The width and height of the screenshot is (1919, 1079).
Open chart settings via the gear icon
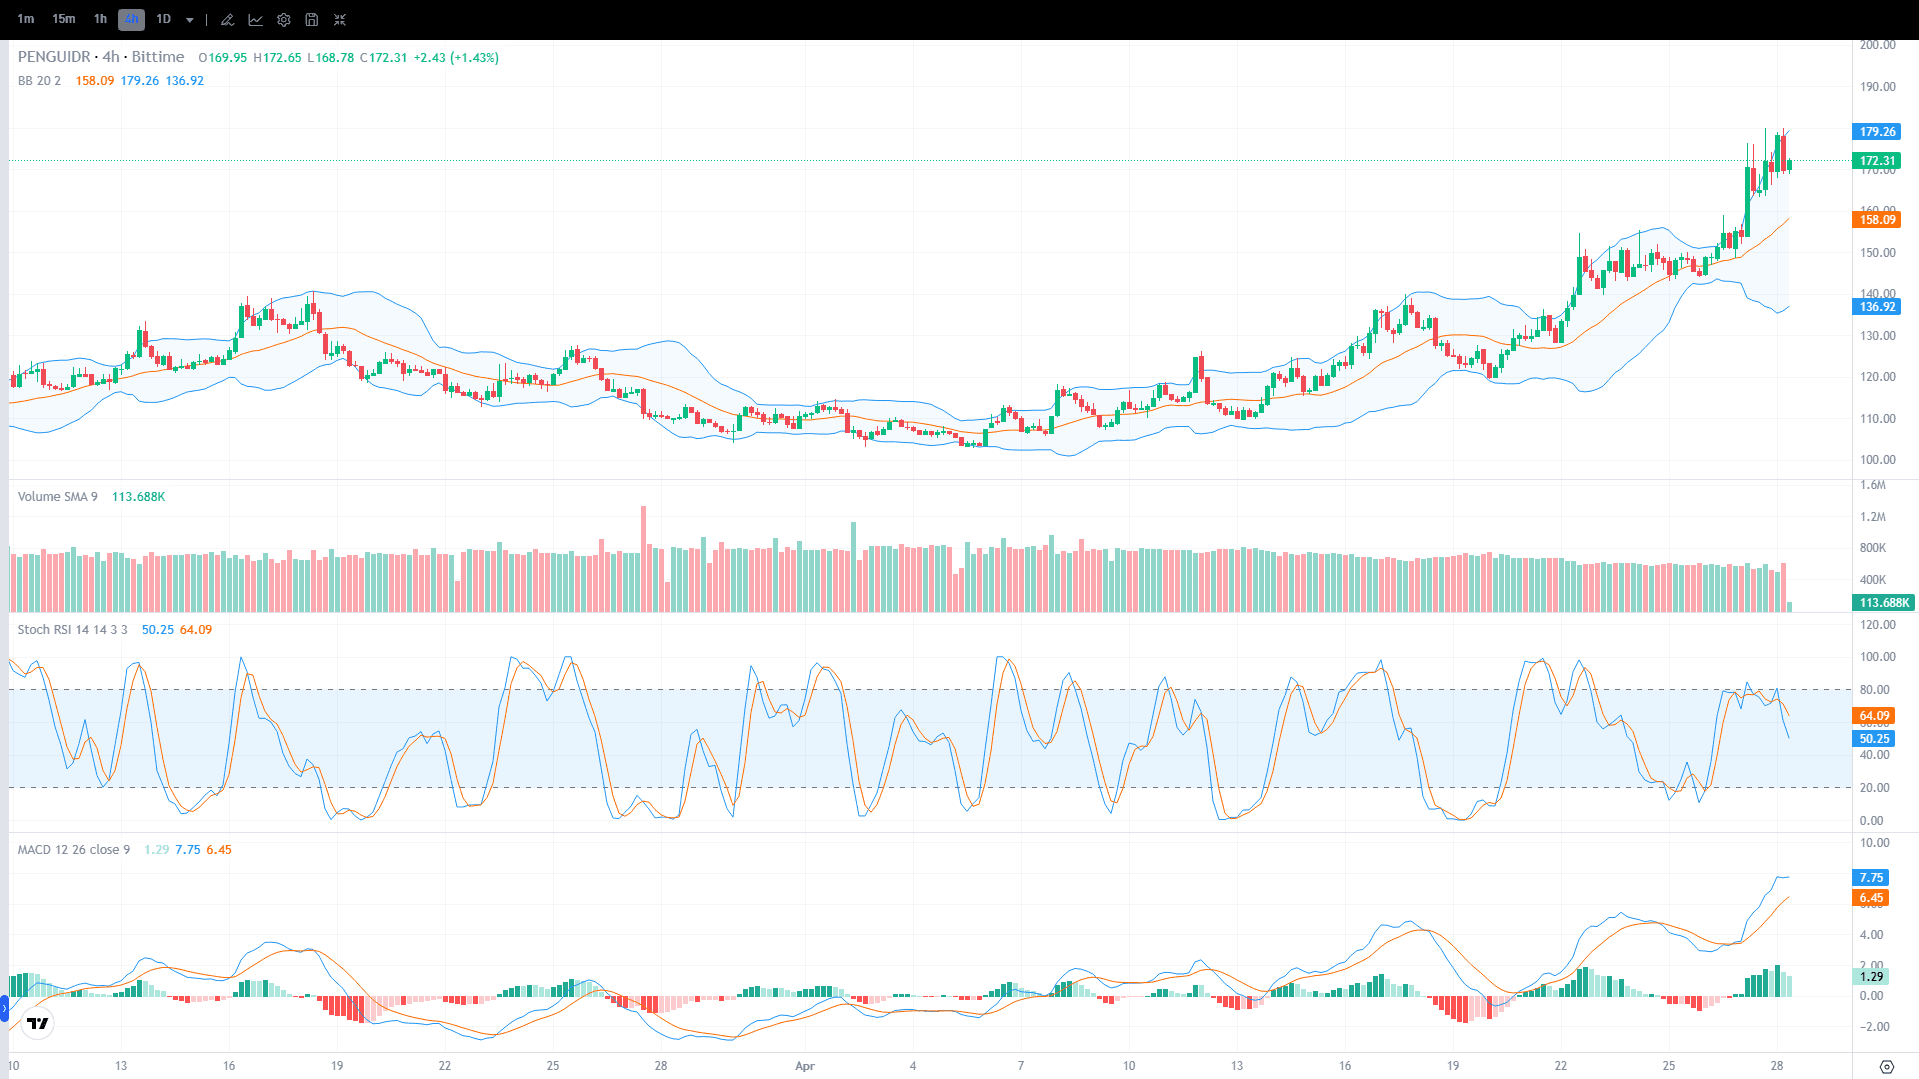coord(283,19)
